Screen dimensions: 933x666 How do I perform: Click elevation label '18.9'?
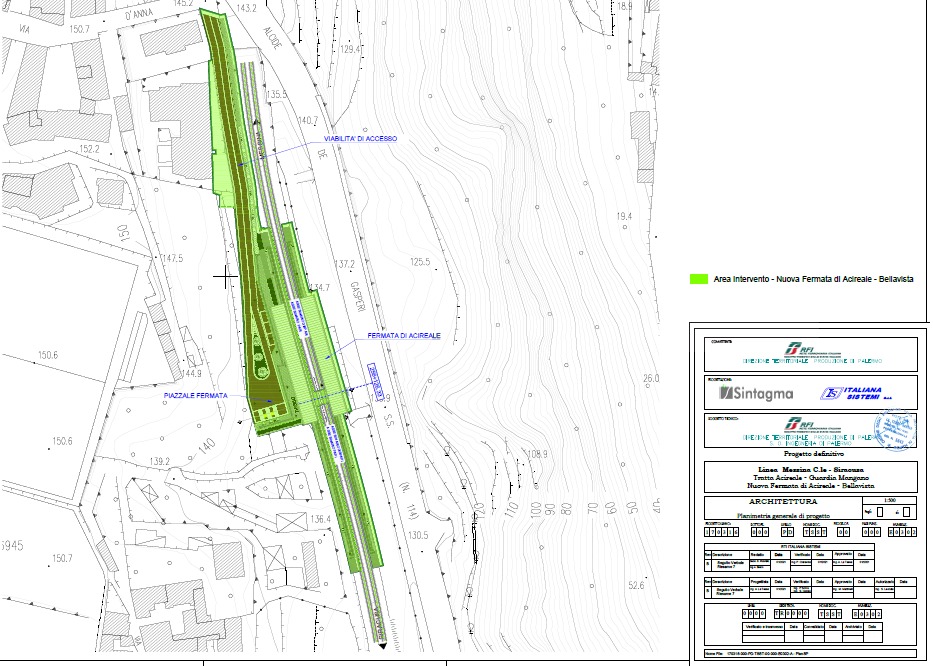point(625,7)
